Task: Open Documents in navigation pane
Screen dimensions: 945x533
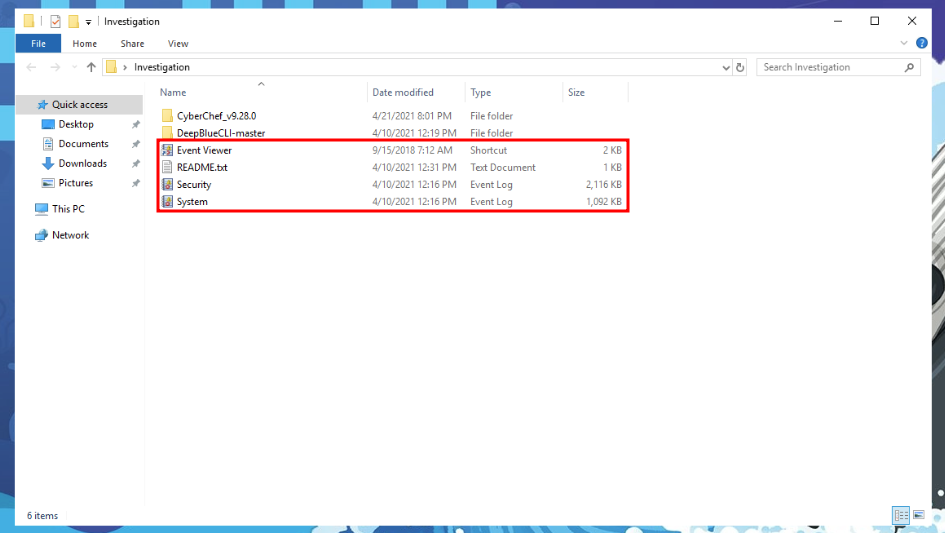Action: coord(83,144)
